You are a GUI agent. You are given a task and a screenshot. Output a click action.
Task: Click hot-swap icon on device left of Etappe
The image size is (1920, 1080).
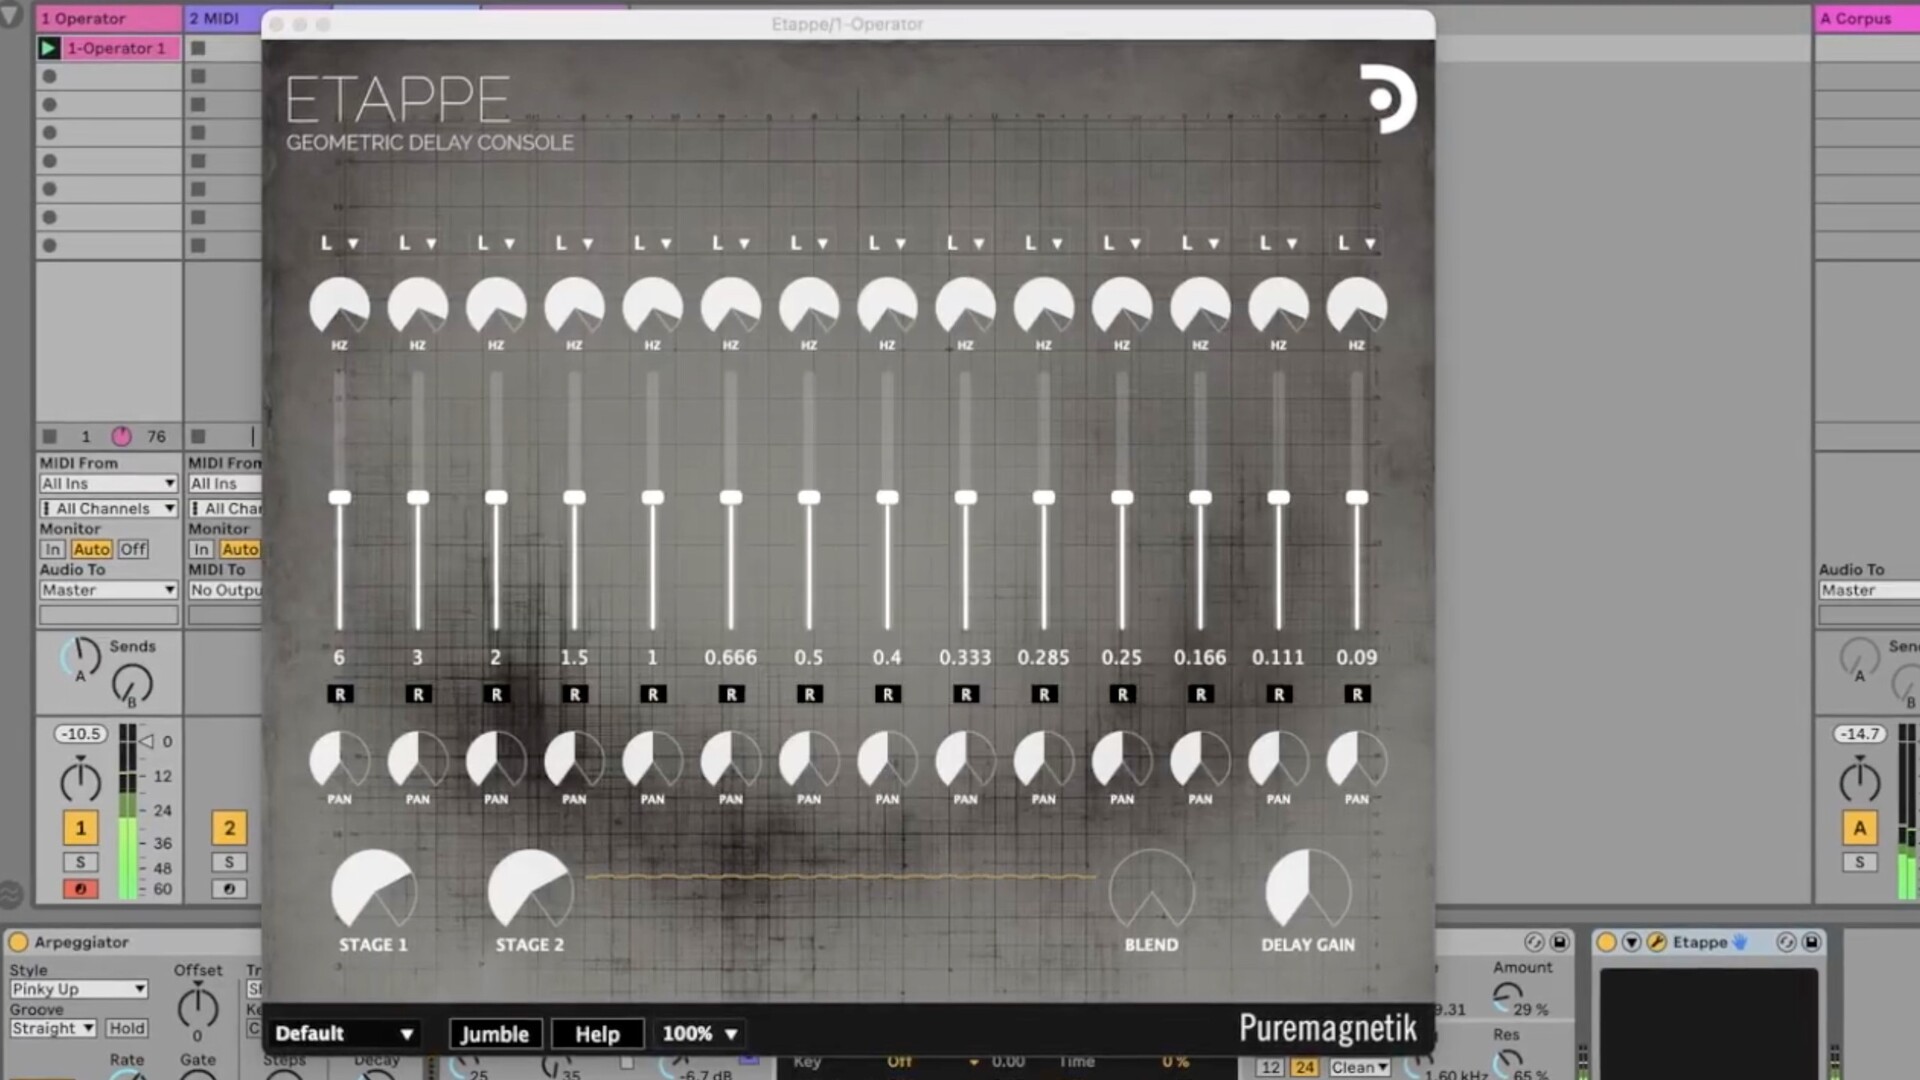1534,942
